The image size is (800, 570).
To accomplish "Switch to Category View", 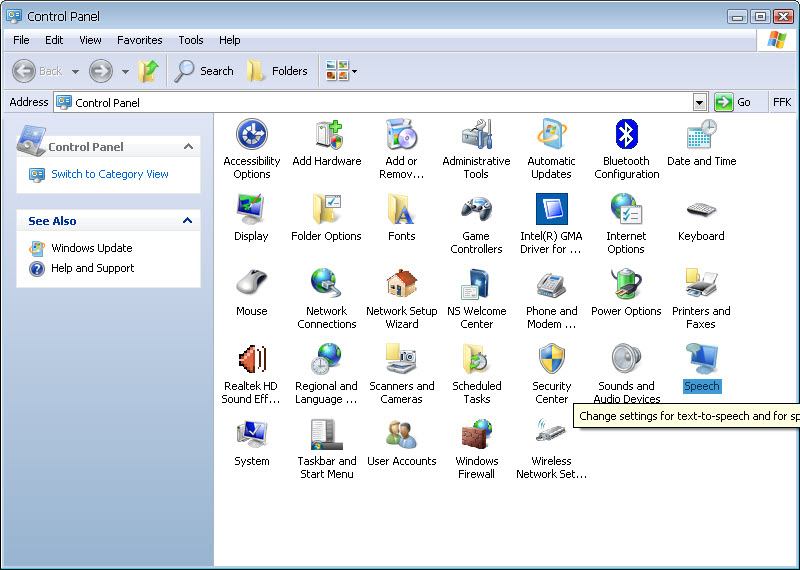I will [x=110, y=175].
